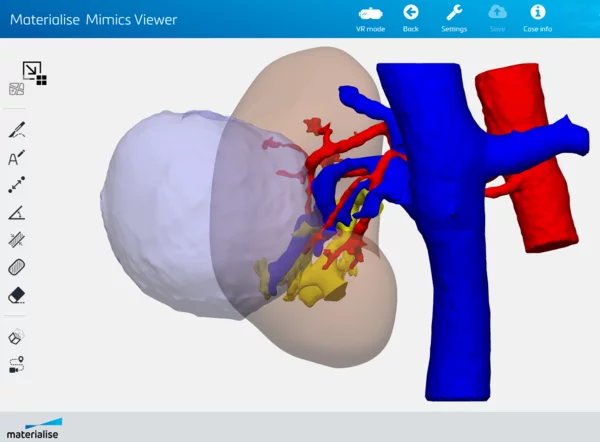Open Case info
Viewport: 600px width, 442px height.
pos(537,19)
